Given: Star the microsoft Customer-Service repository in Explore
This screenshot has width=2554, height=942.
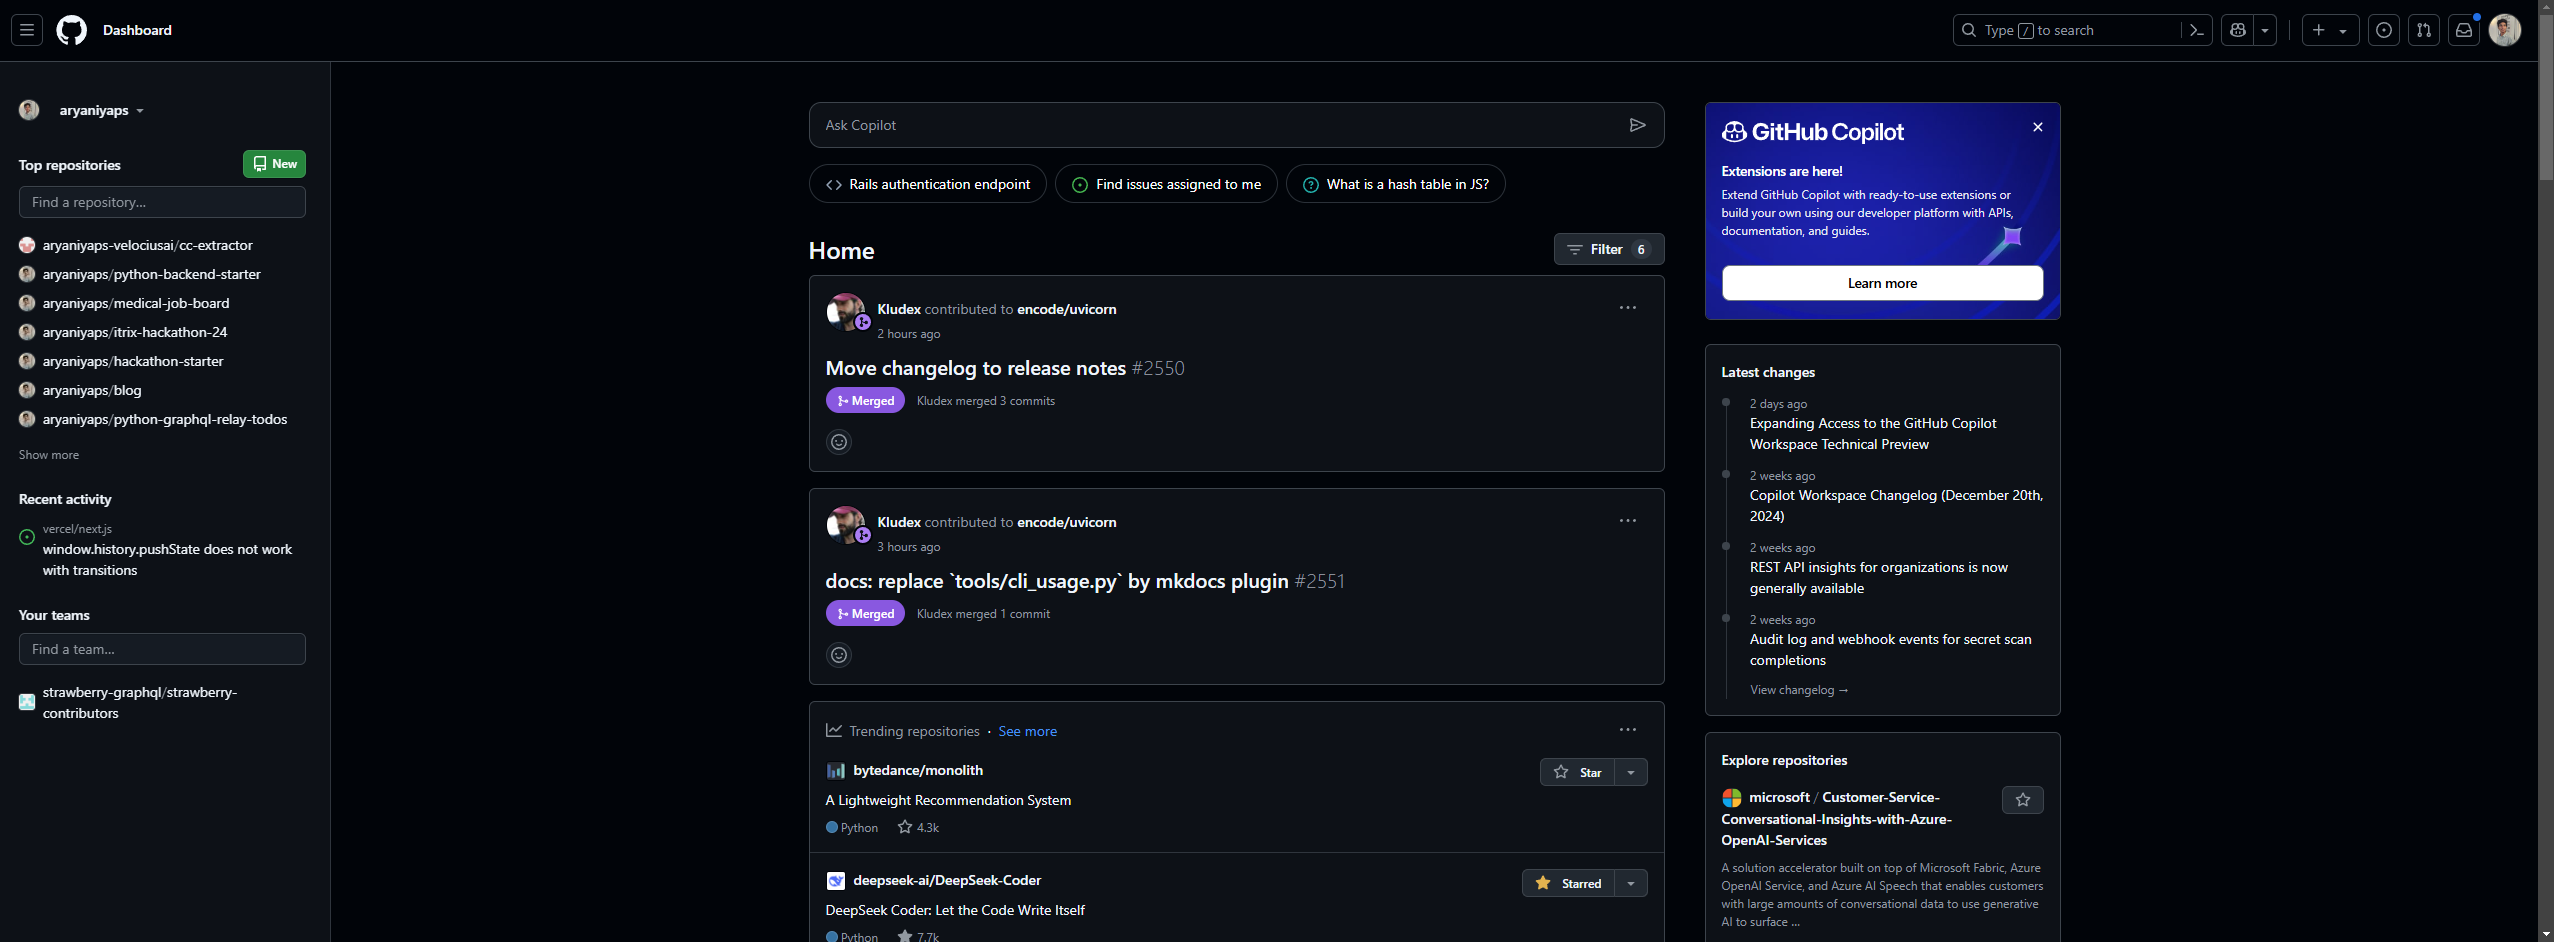Looking at the screenshot, I should click(2022, 800).
